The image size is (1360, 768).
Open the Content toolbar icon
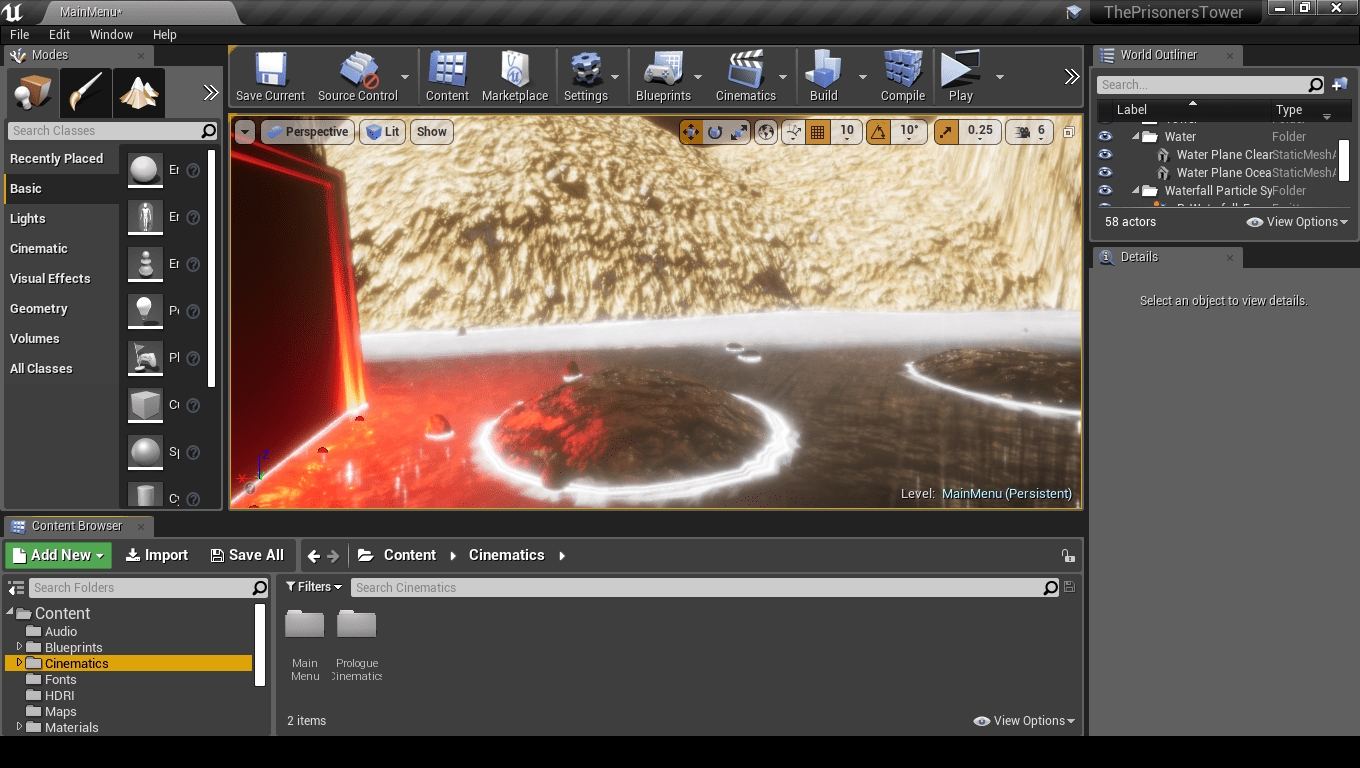click(447, 77)
